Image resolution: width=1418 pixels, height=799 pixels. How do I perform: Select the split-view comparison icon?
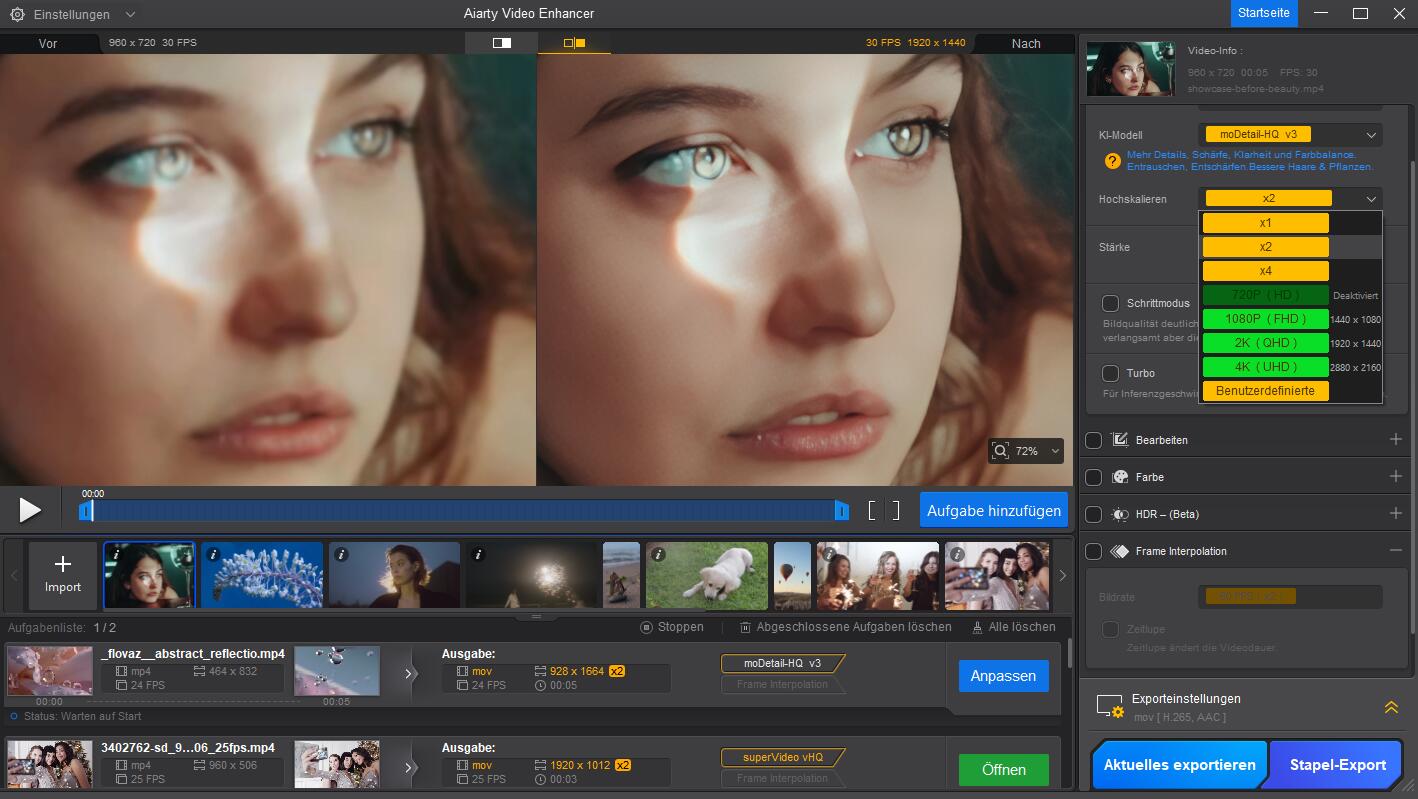(x=501, y=43)
